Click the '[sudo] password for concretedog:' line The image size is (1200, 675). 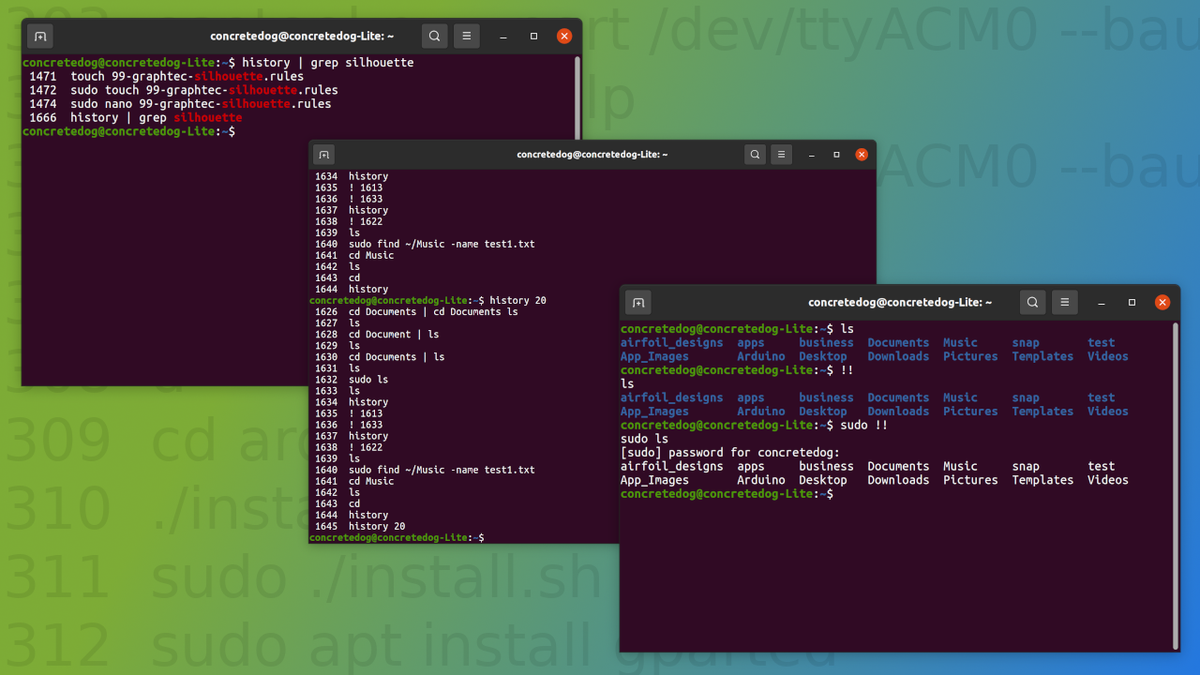click(730, 453)
